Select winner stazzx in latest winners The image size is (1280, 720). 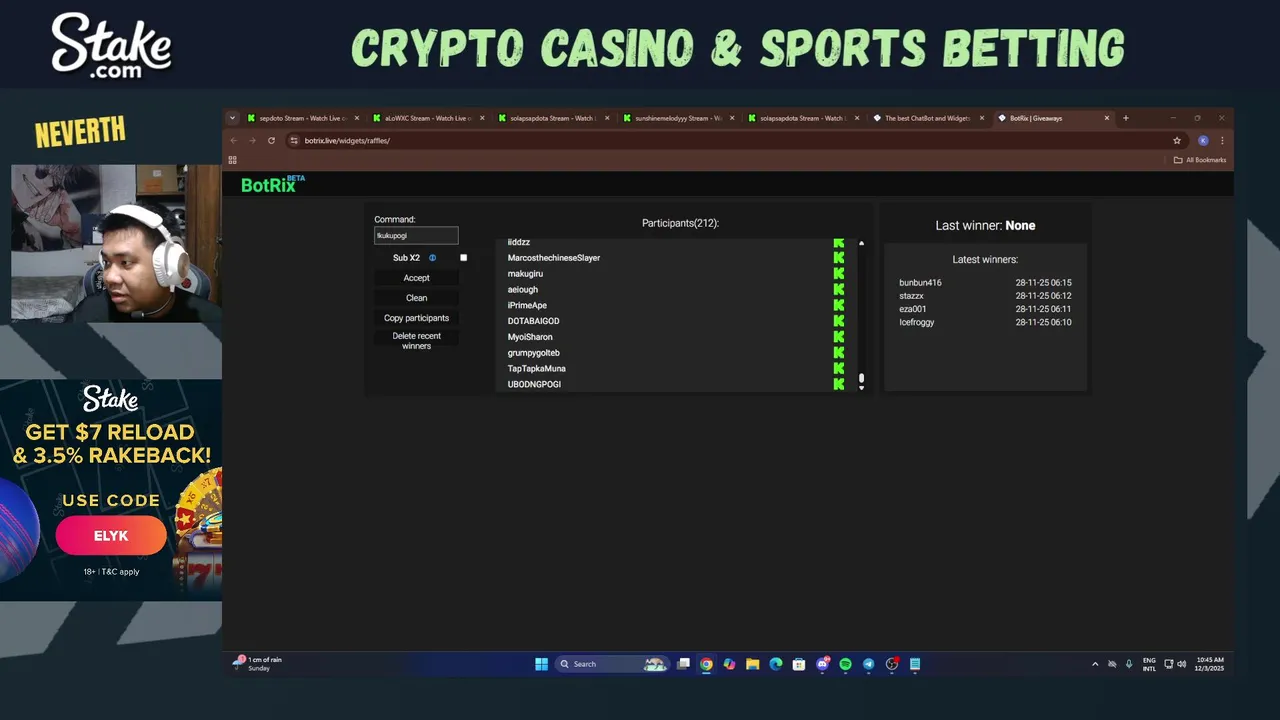[x=911, y=296]
